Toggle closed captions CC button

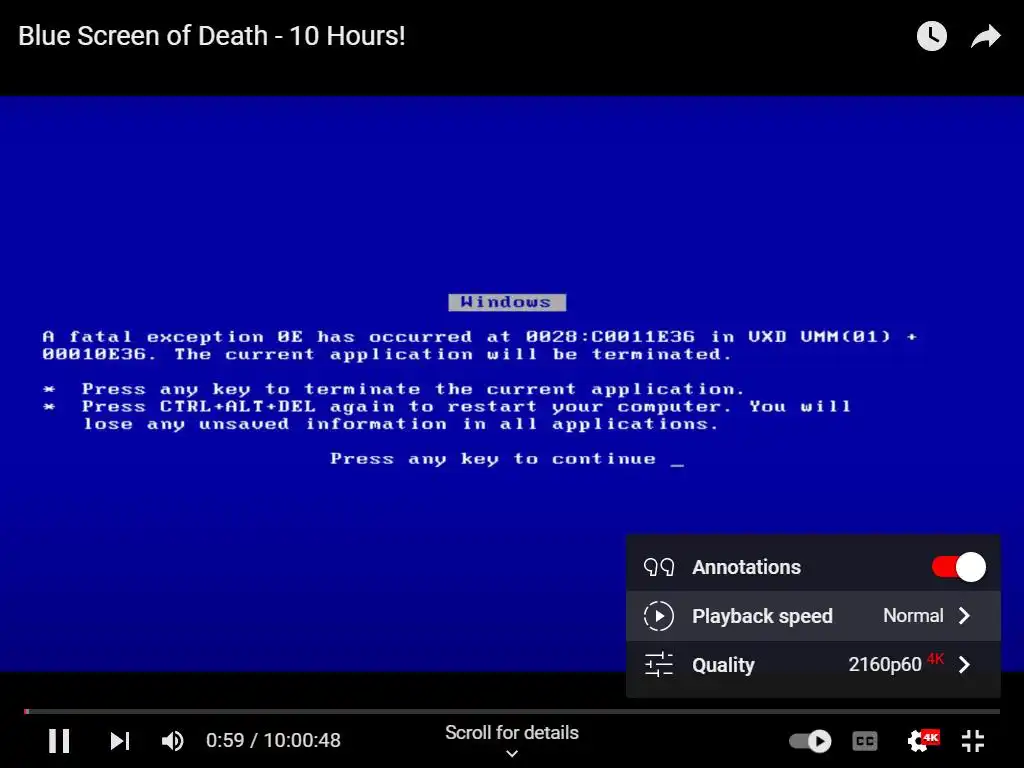[865, 741]
